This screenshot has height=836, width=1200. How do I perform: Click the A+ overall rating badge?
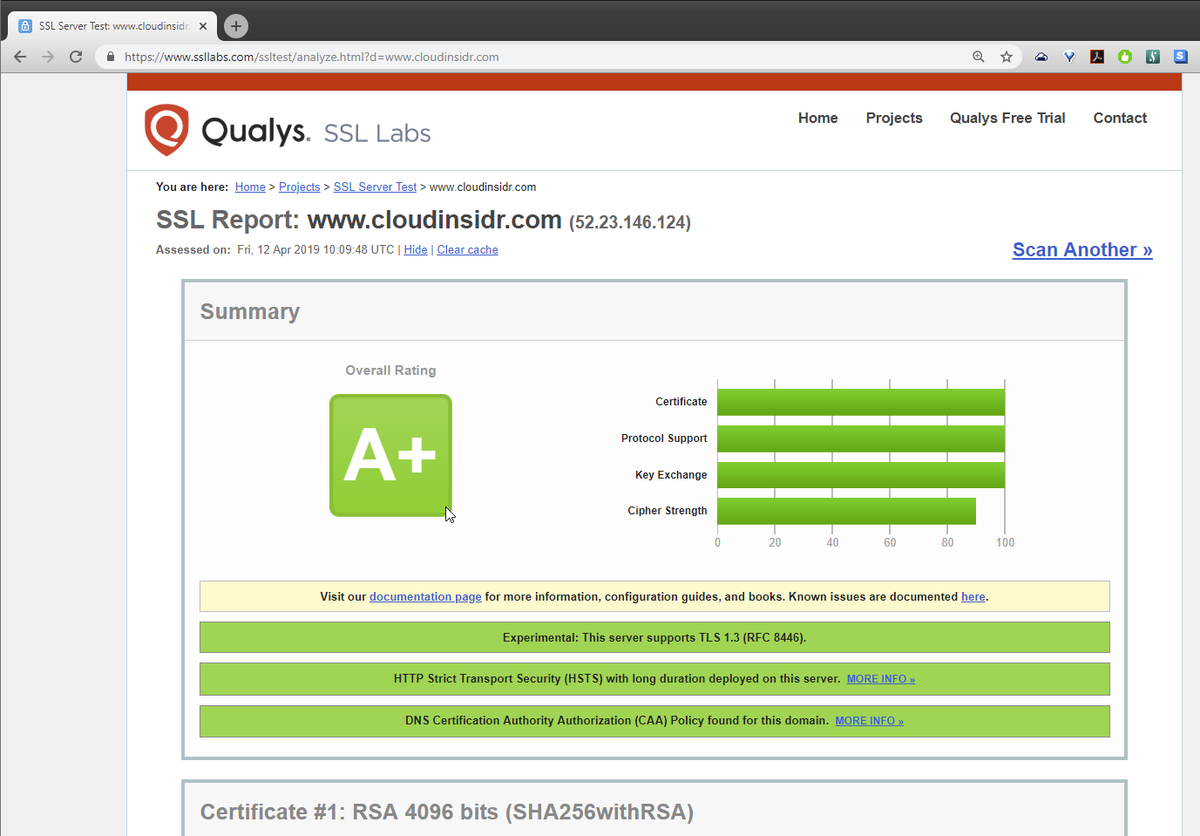391,455
